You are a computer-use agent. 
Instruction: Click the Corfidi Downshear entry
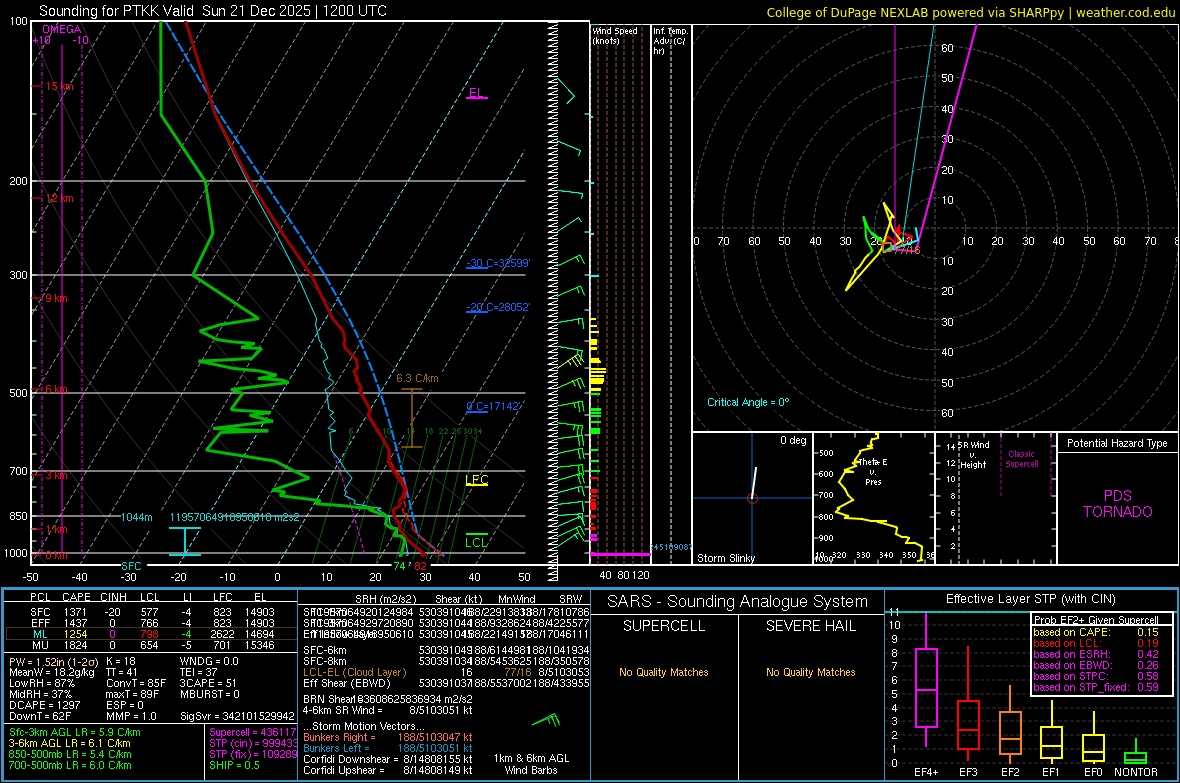[x=388, y=759]
